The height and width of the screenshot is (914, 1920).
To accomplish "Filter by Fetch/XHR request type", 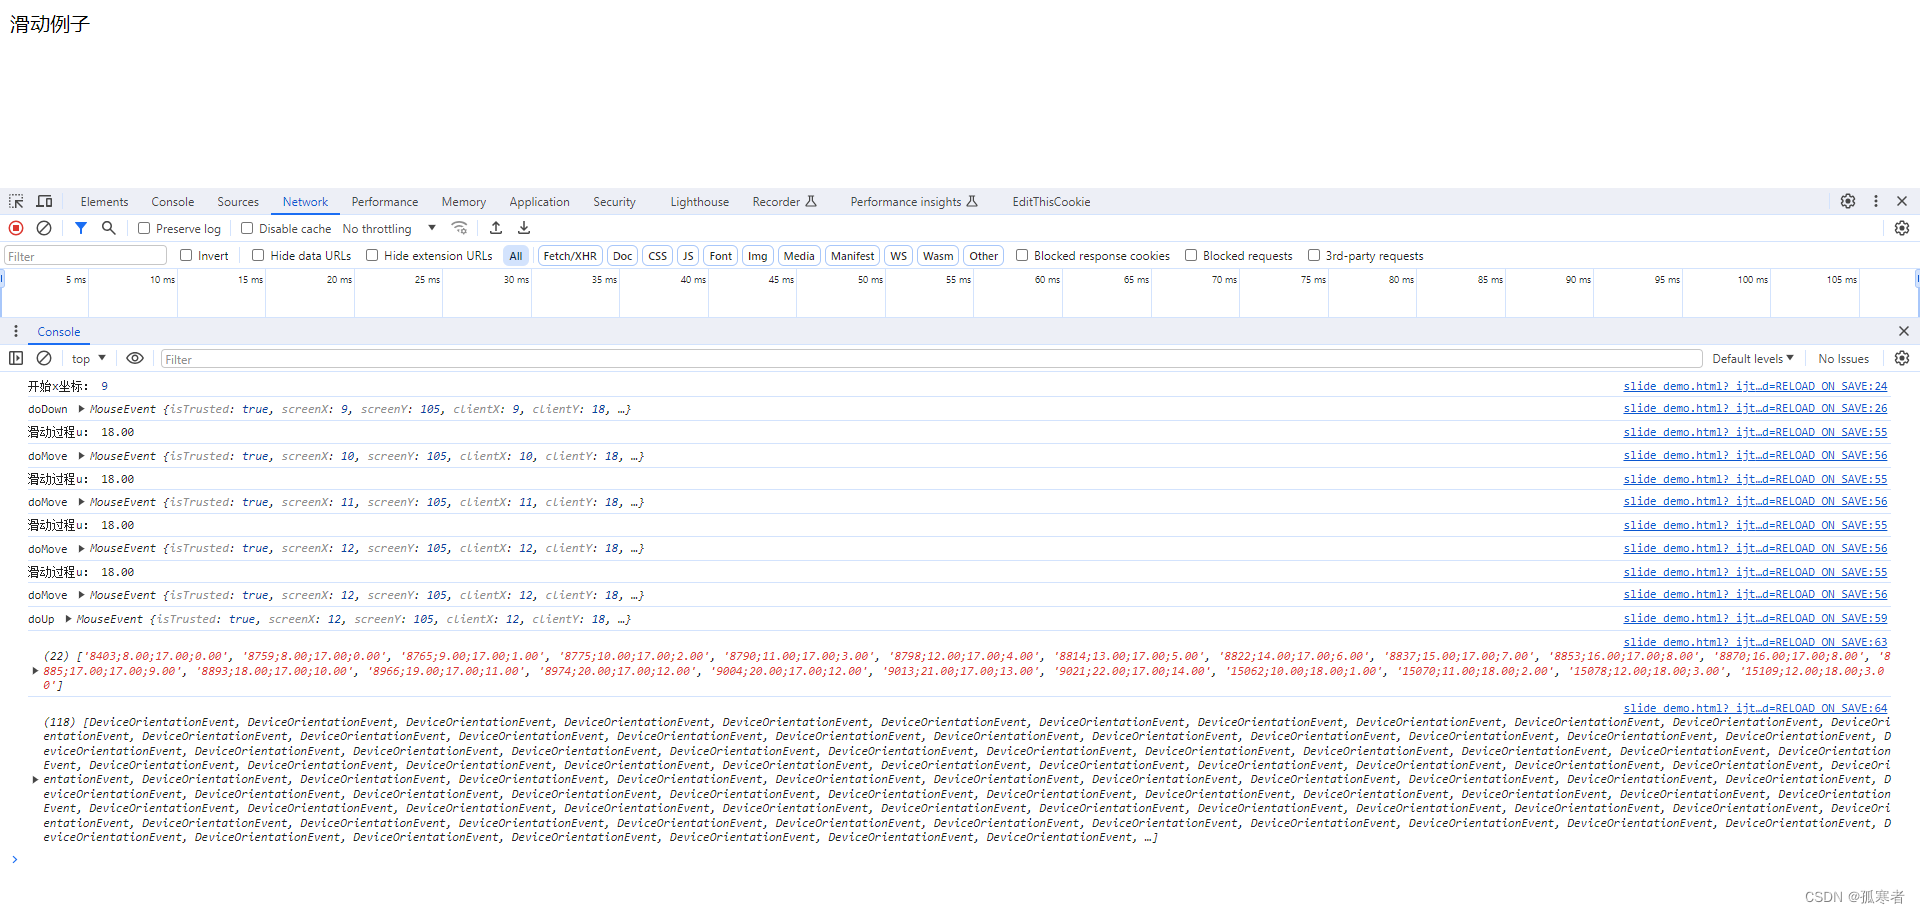I will tap(570, 256).
